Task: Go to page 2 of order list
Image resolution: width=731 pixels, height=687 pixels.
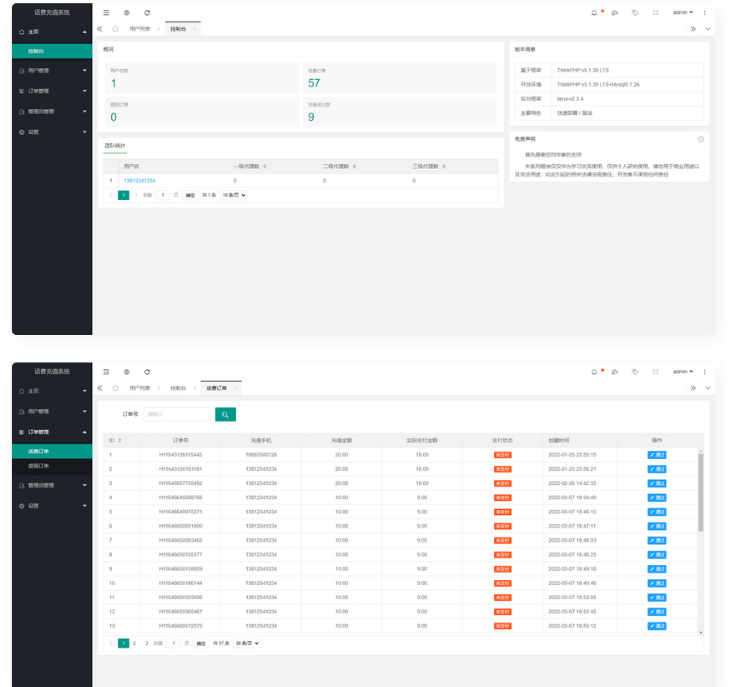Action: pyautogui.click(x=134, y=643)
